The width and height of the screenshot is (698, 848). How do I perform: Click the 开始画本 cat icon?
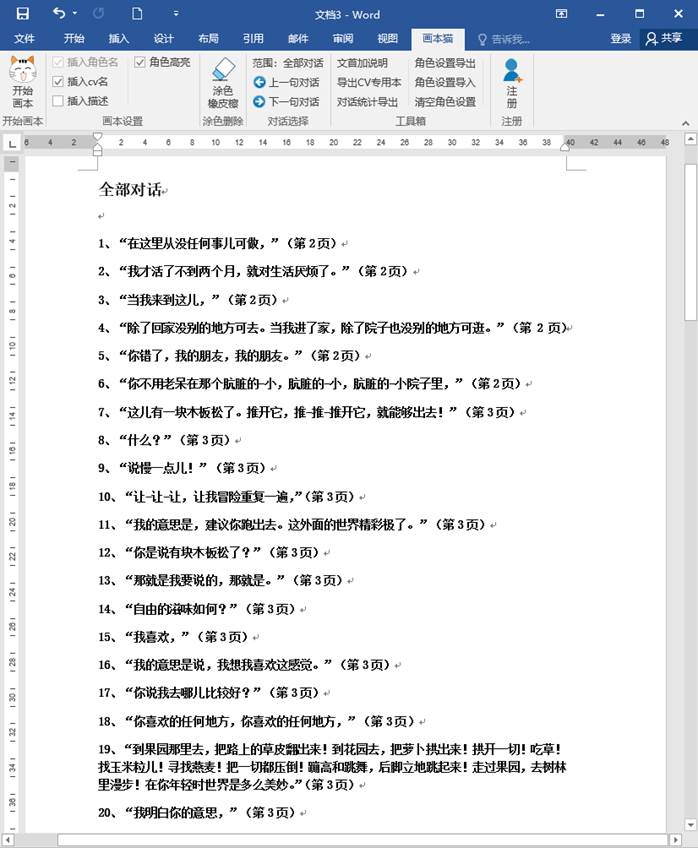pyautogui.click(x=23, y=81)
